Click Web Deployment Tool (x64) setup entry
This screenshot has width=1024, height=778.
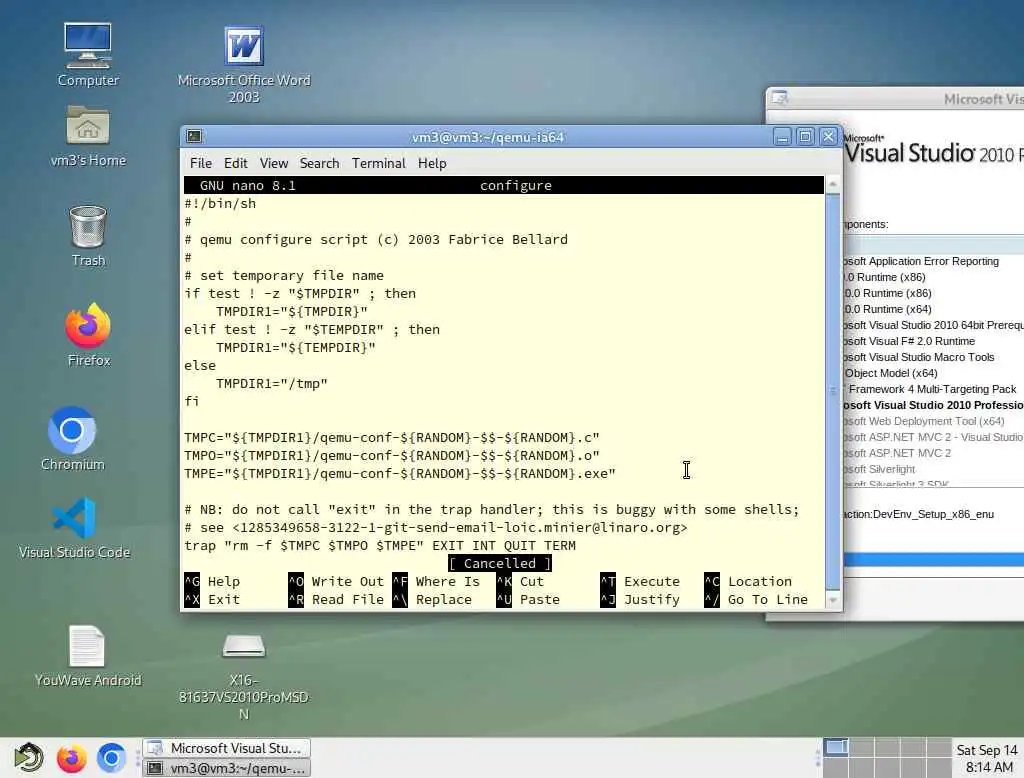coord(924,421)
